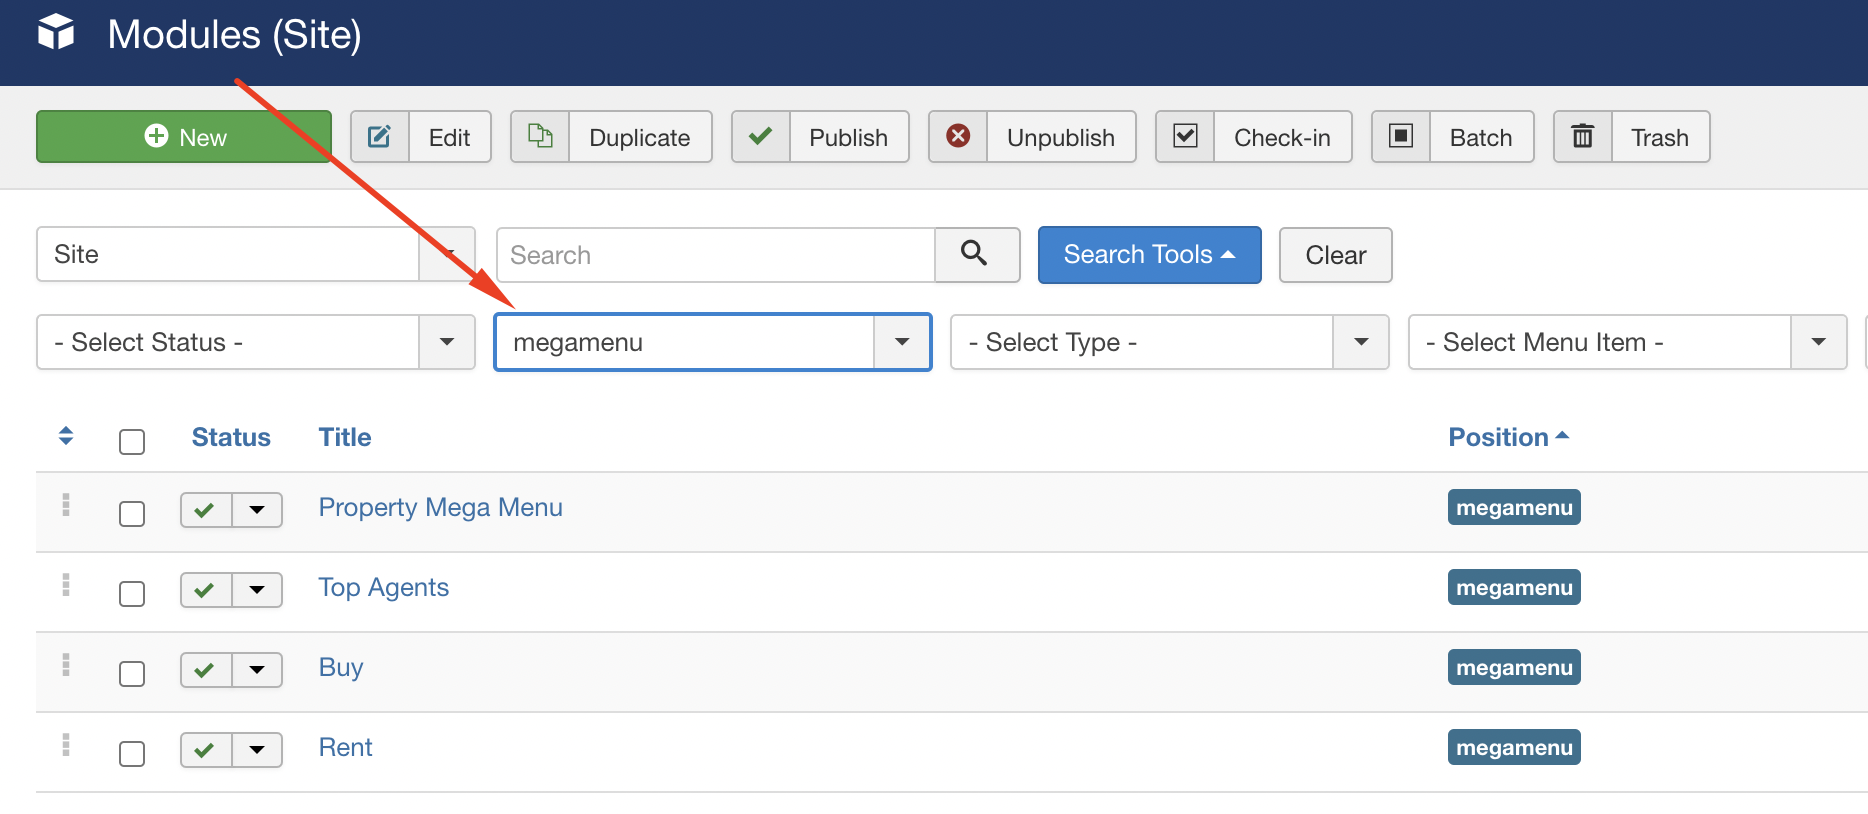Viewport: 1868px width, 814px height.
Task: Click the Publish checkmark icon
Action: [761, 137]
